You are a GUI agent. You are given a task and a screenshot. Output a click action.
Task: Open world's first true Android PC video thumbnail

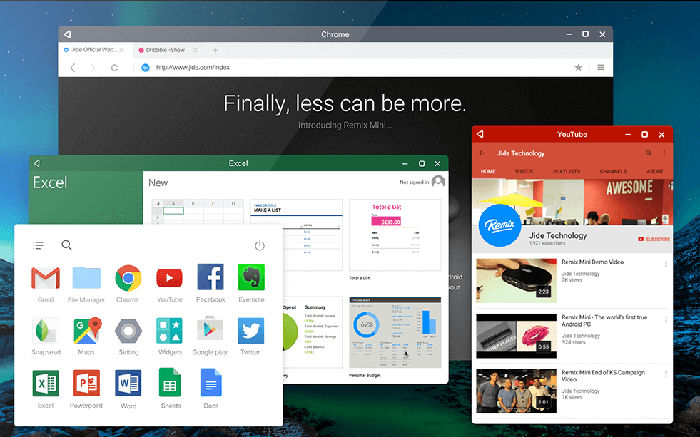click(517, 336)
